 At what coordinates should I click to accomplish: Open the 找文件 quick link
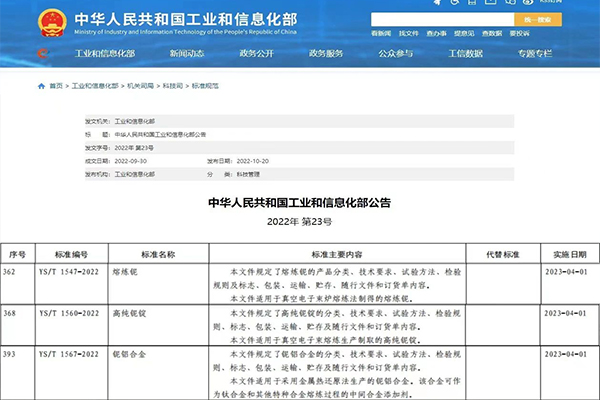(409, 34)
